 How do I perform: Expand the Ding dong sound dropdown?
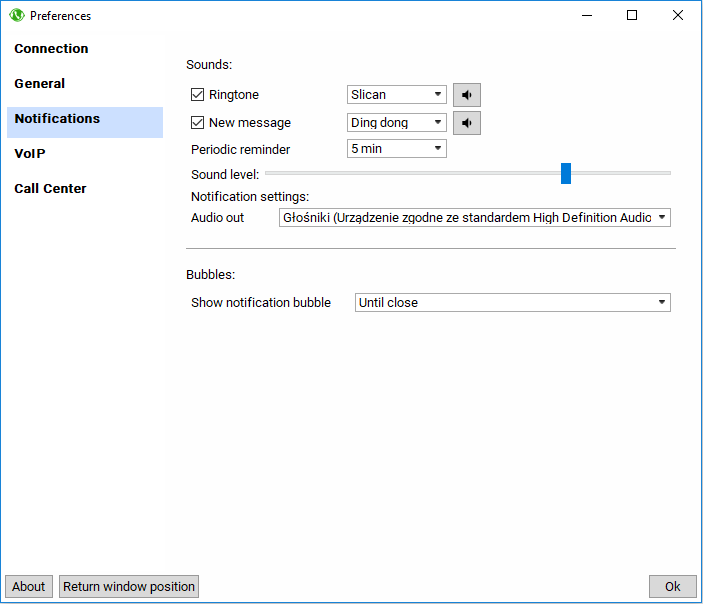396,123
